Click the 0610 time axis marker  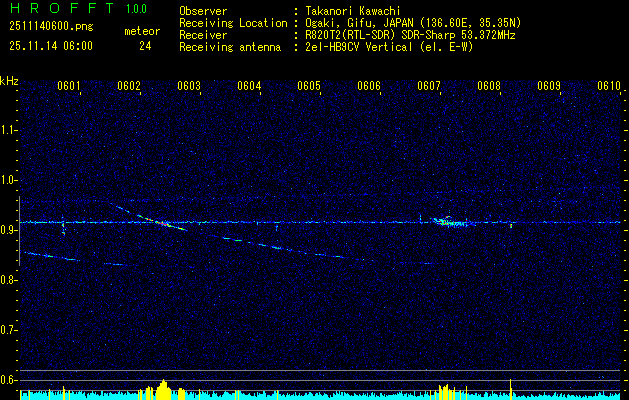[609, 86]
